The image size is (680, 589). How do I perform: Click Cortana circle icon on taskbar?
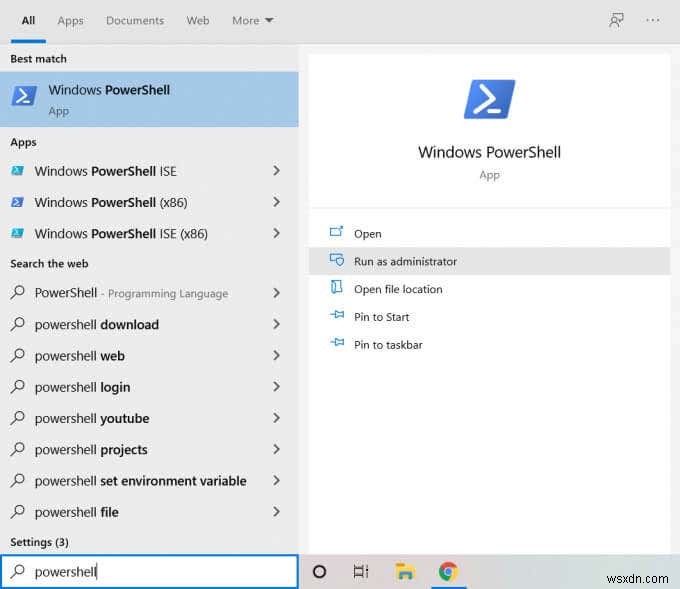click(x=319, y=572)
